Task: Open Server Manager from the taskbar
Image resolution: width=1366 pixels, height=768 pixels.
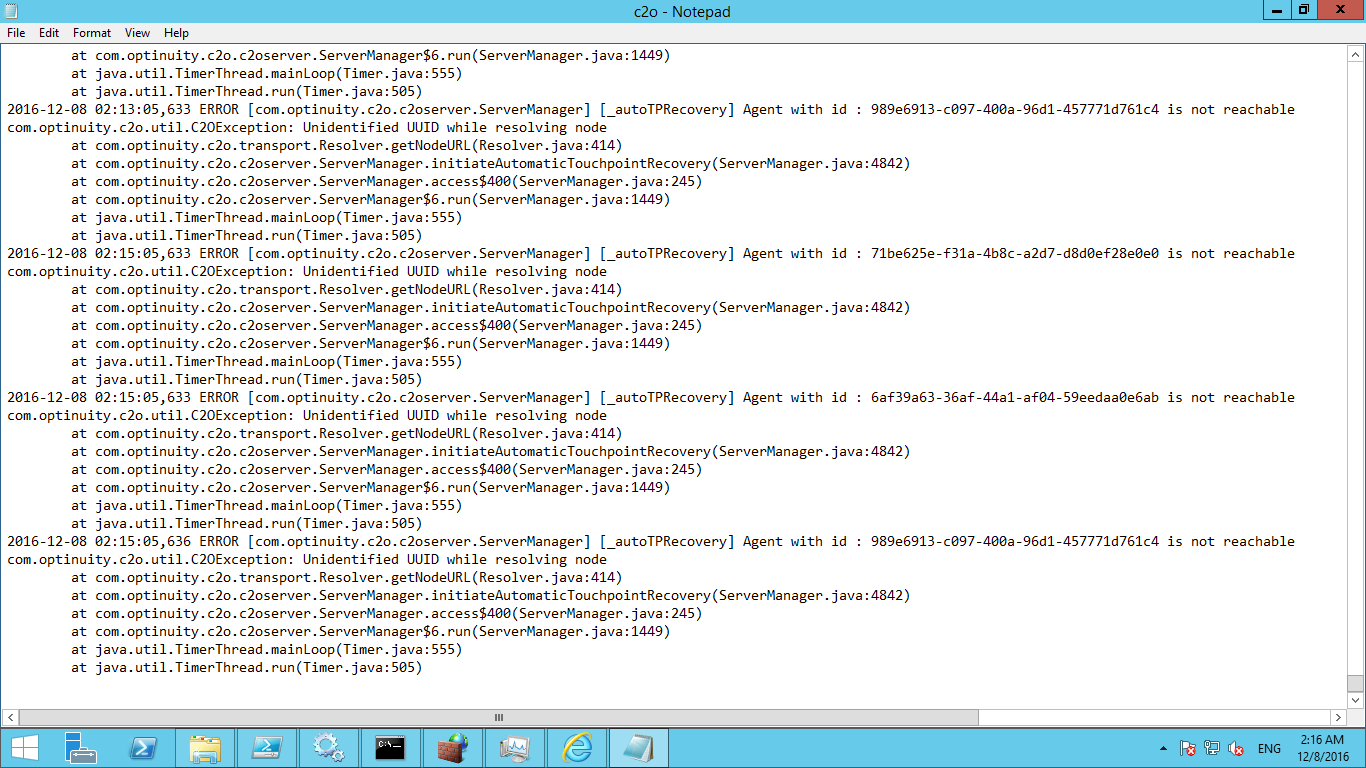Action: tap(80, 748)
